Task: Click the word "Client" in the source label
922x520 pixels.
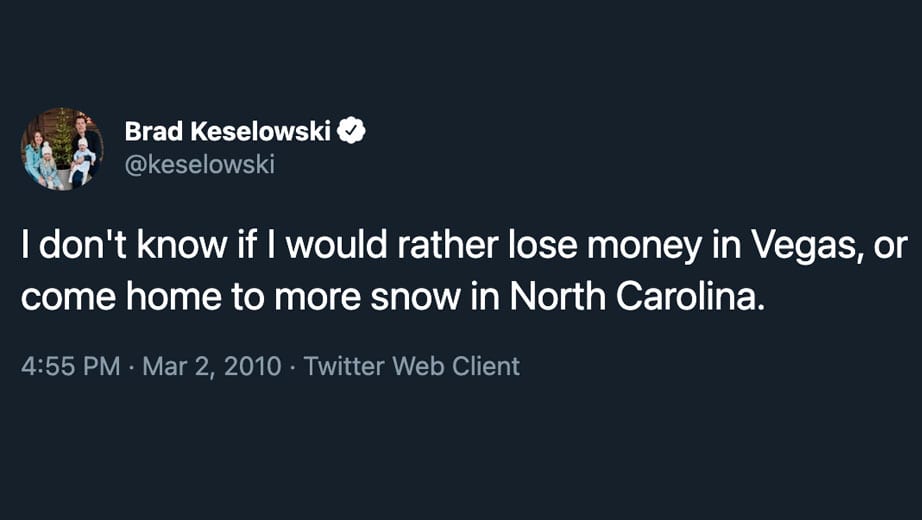Action: 485,366
